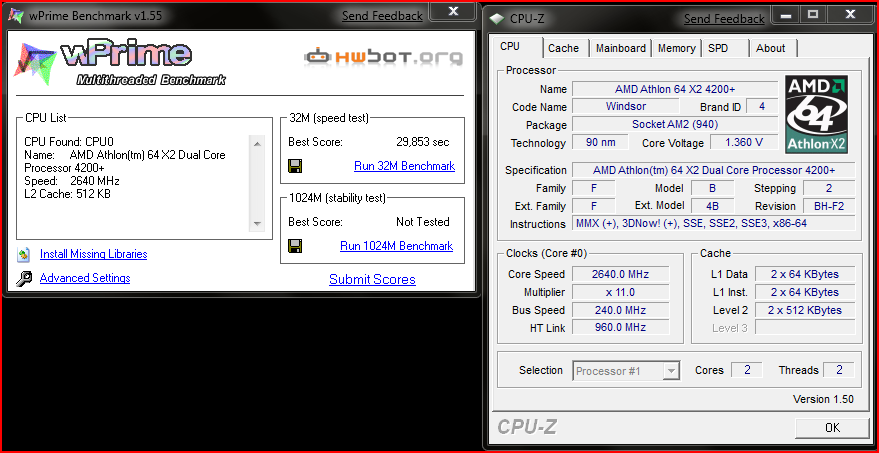
Task: Click the Specification field text
Action: coord(713,170)
